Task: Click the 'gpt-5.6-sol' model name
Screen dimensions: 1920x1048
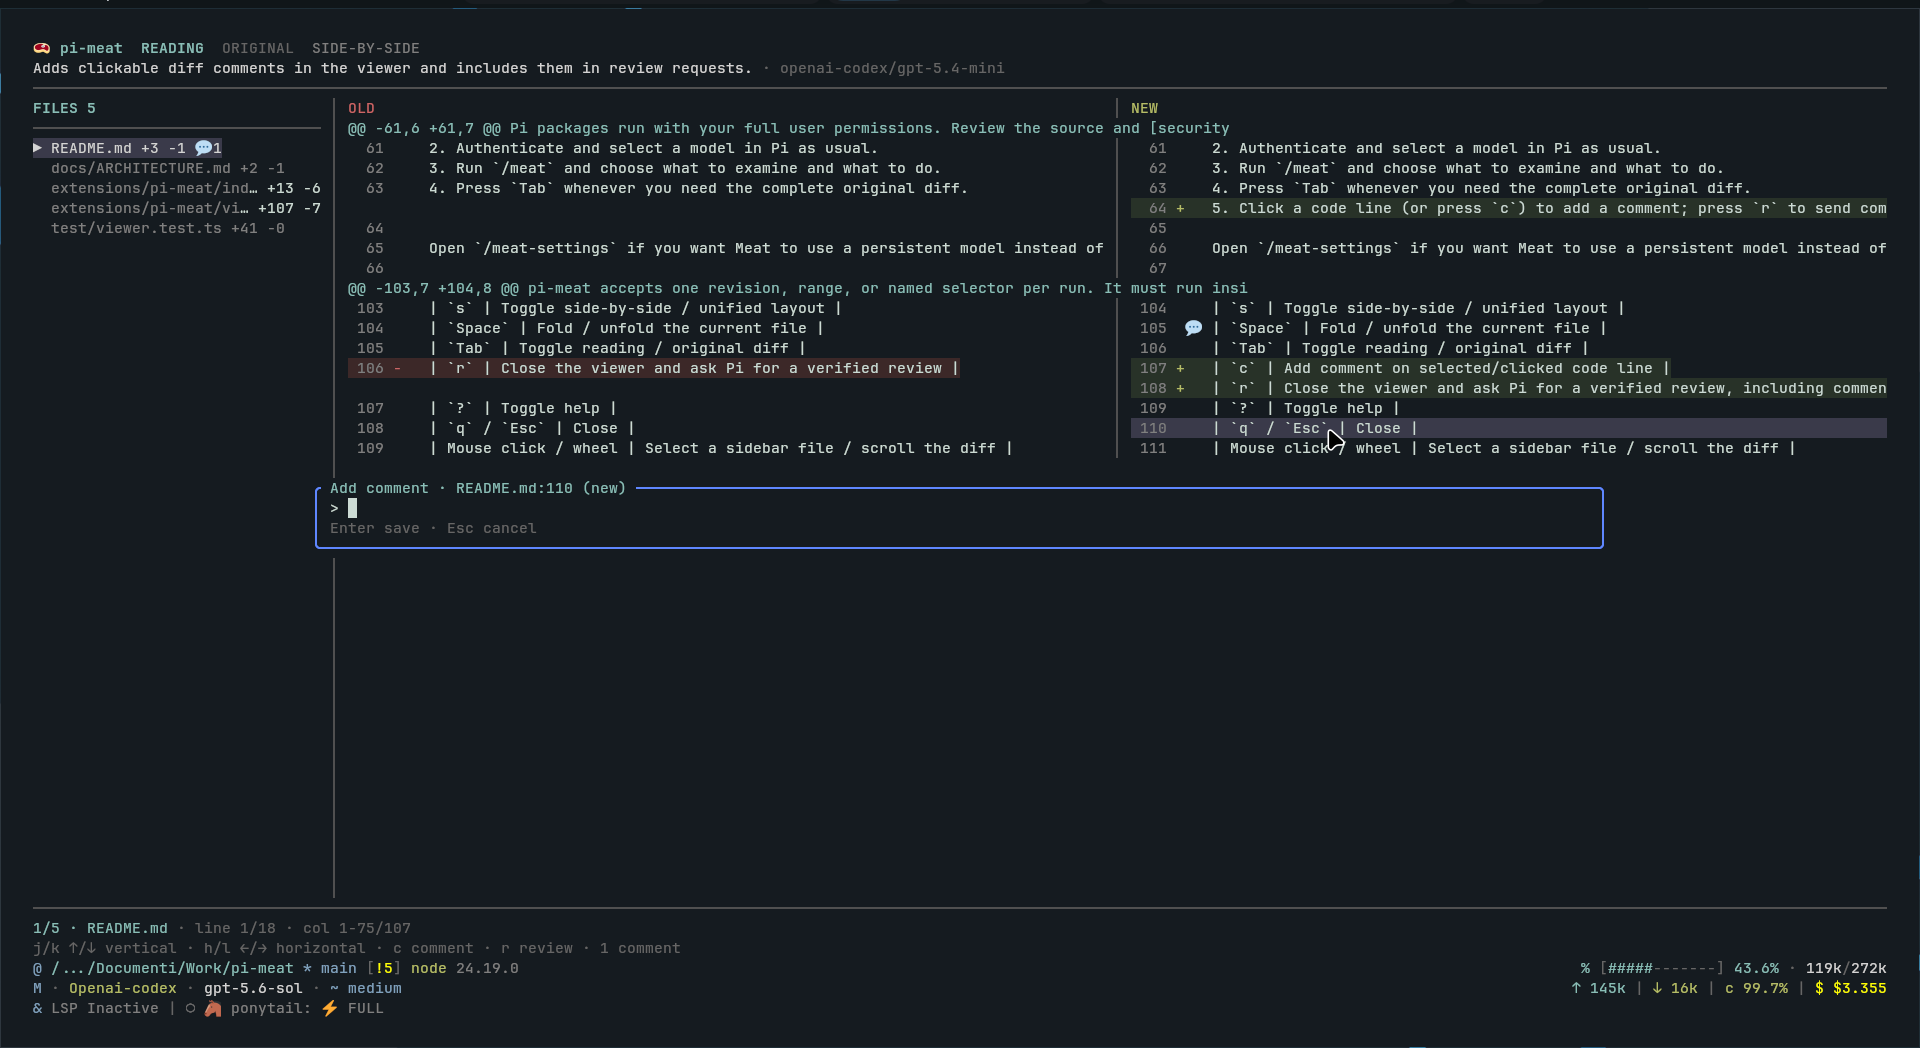Action: point(253,988)
